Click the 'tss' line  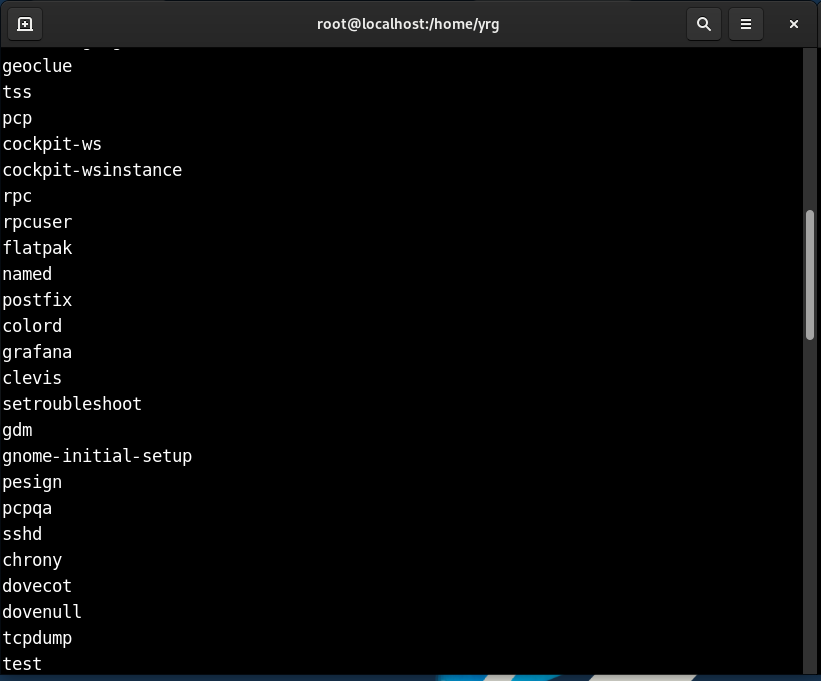(17, 92)
